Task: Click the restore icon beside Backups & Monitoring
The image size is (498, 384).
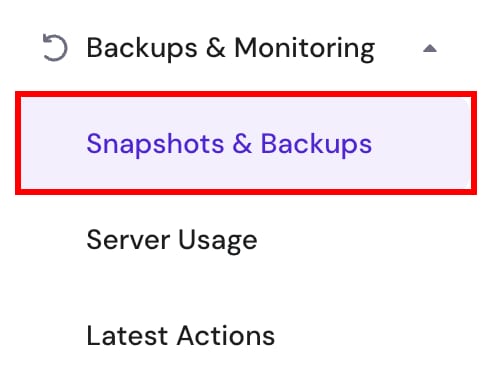Action: (55, 48)
